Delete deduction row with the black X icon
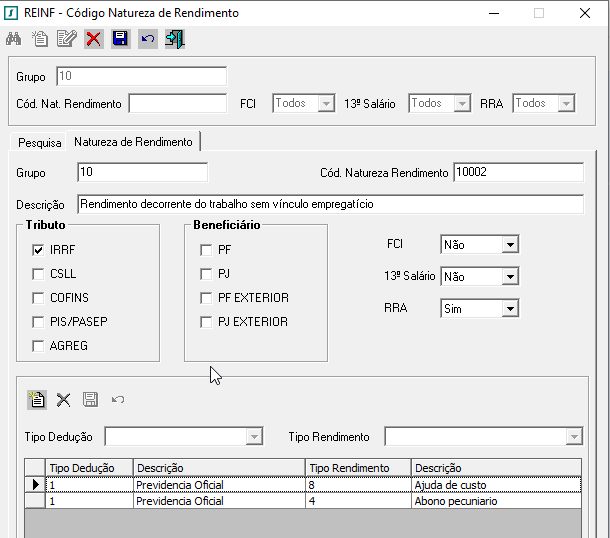Viewport: 610px width, 538px height. click(63, 400)
